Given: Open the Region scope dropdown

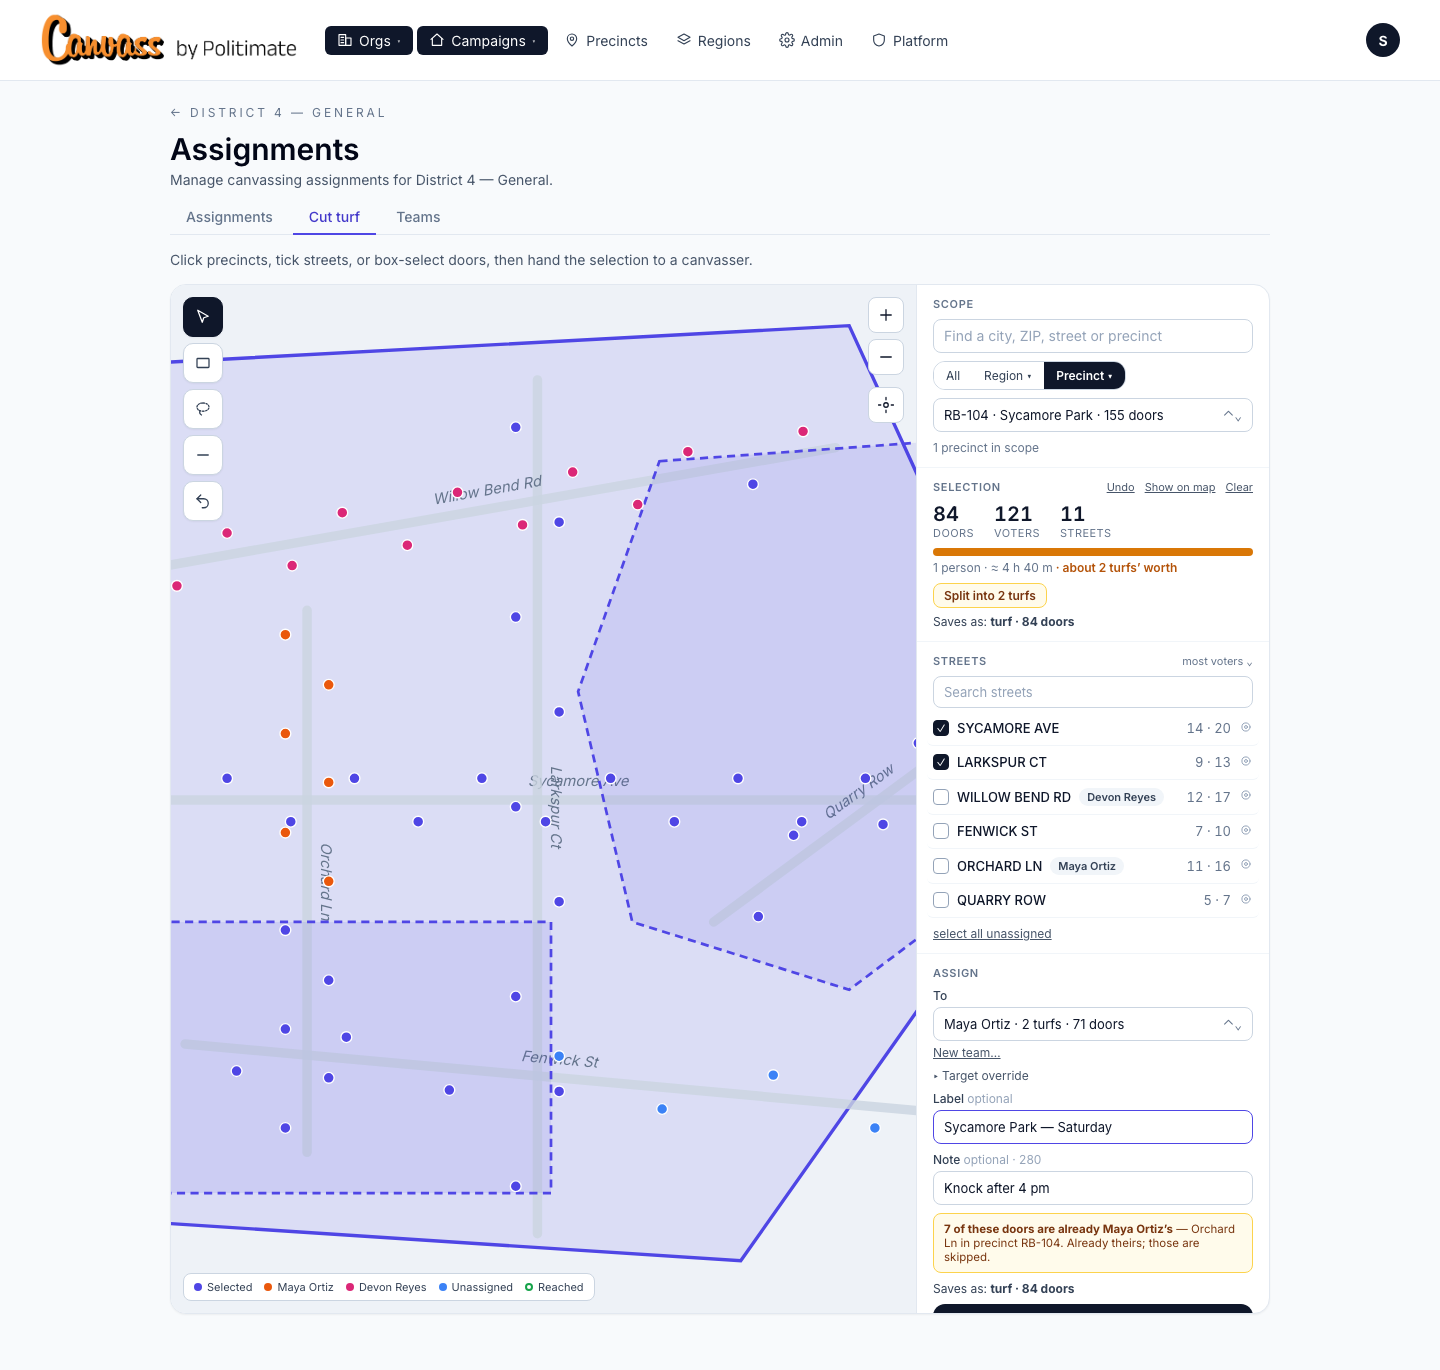Looking at the screenshot, I should tap(1007, 376).
